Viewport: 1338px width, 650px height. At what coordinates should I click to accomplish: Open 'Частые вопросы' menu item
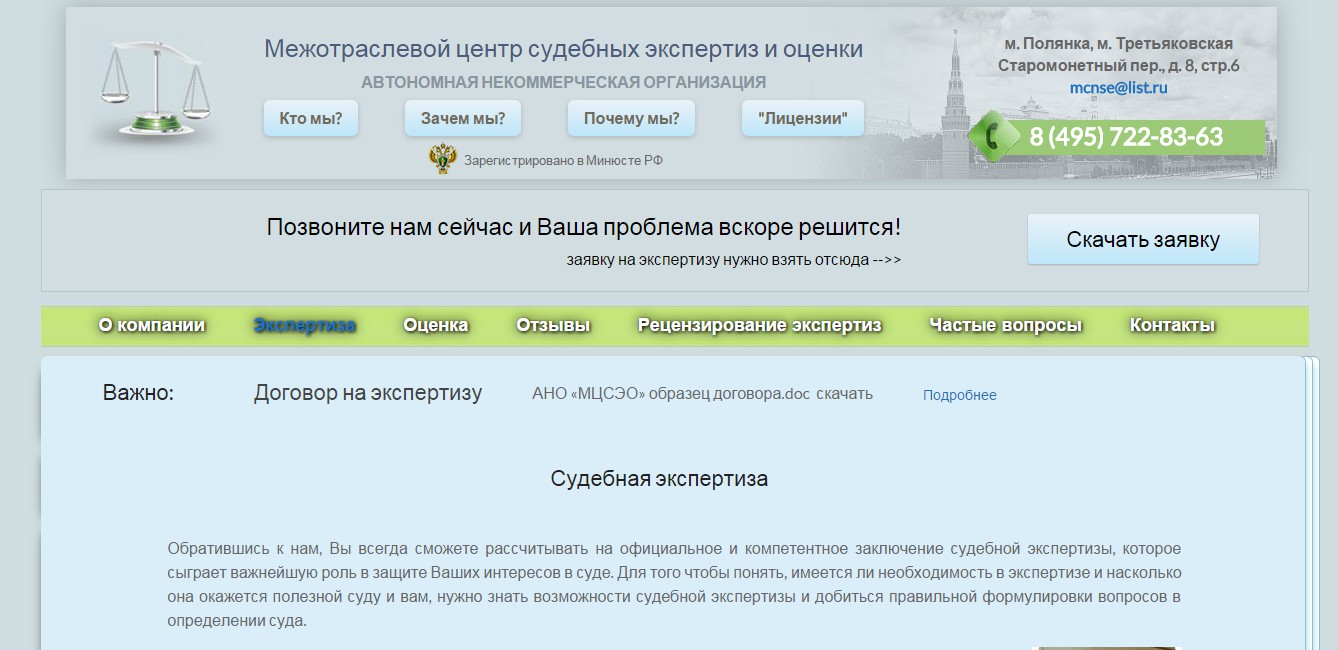(1006, 325)
